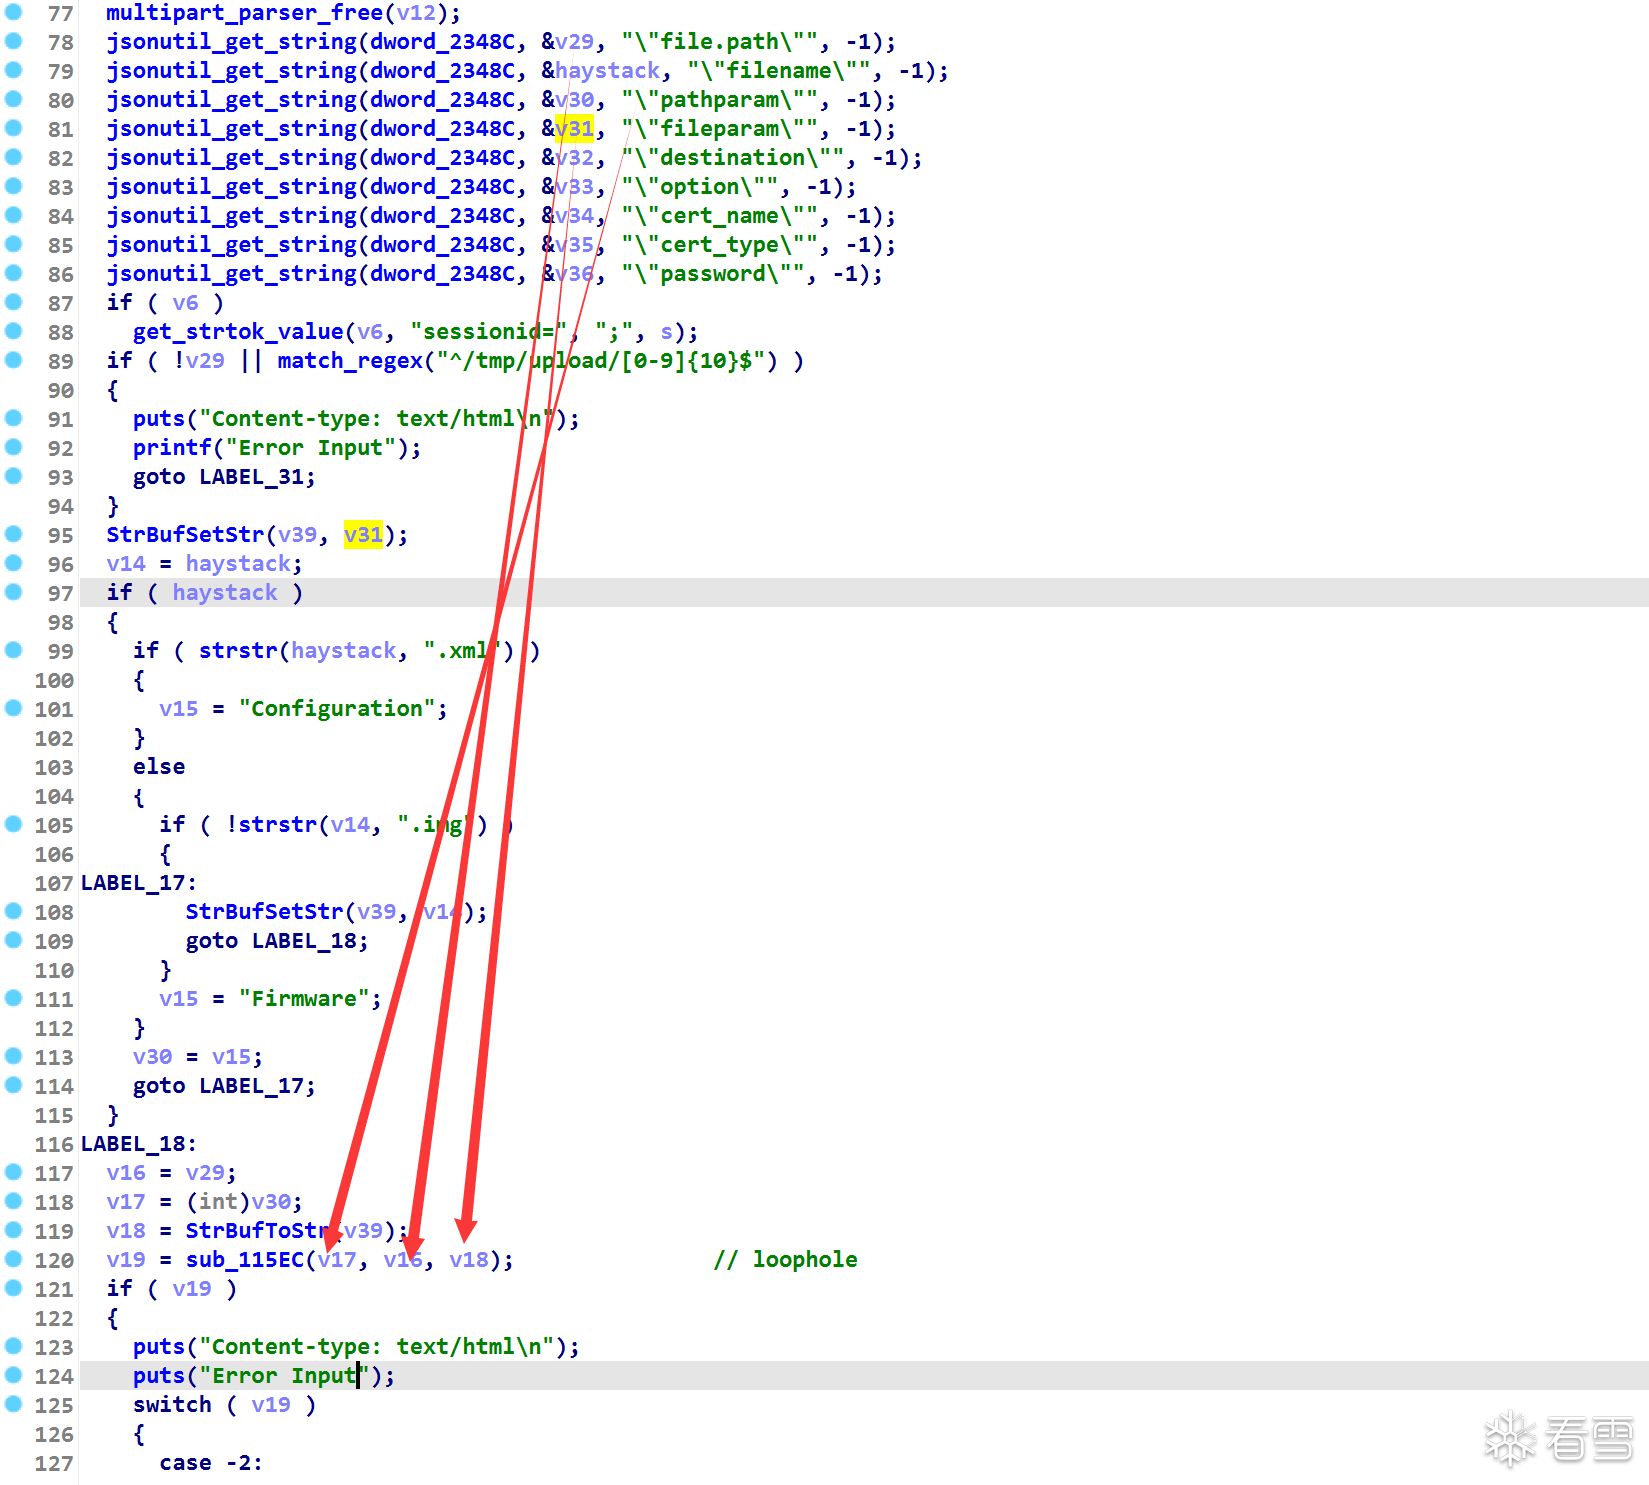Image resolution: width=1649 pixels, height=1485 pixels.
Task: Click the else keyword on line 103
Action: click(x=159, y=767)
